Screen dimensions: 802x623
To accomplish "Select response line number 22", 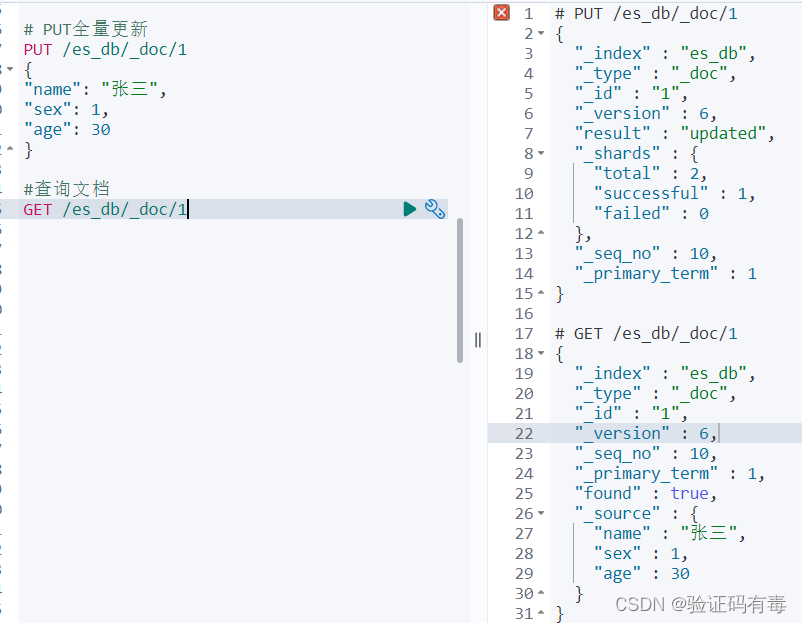I will pos(524,433).
